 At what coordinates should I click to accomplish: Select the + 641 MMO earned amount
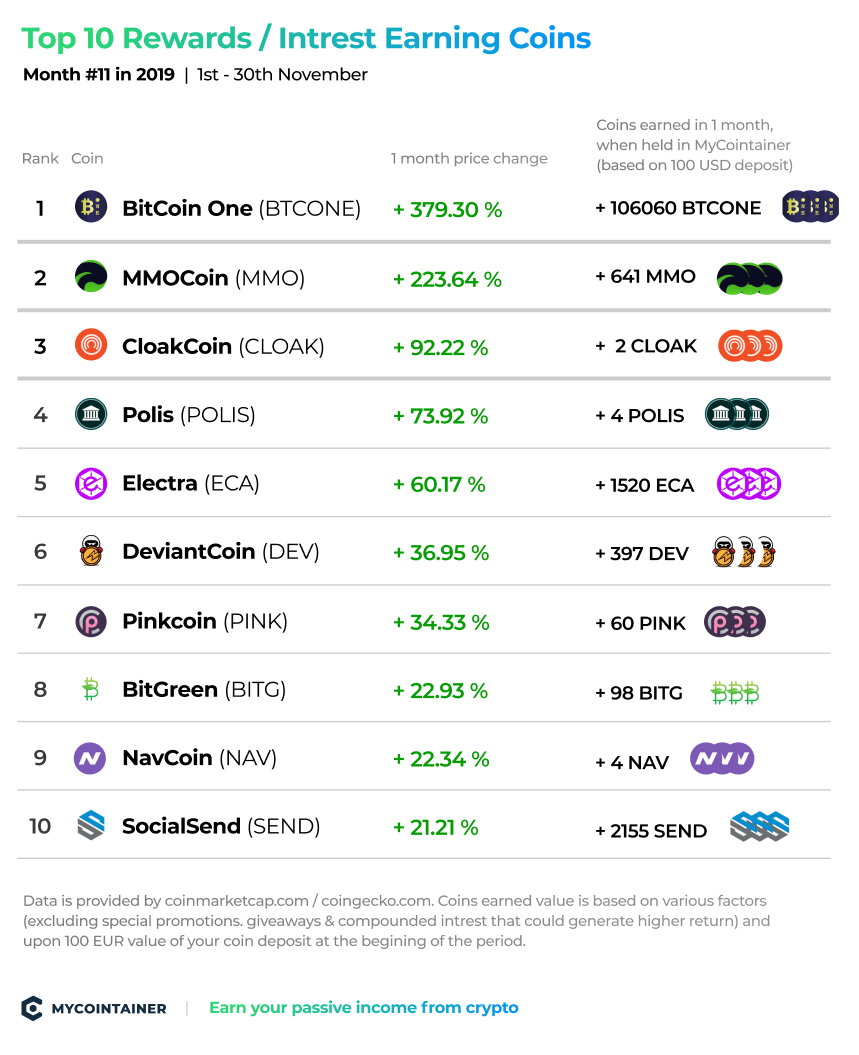(645, 277)
